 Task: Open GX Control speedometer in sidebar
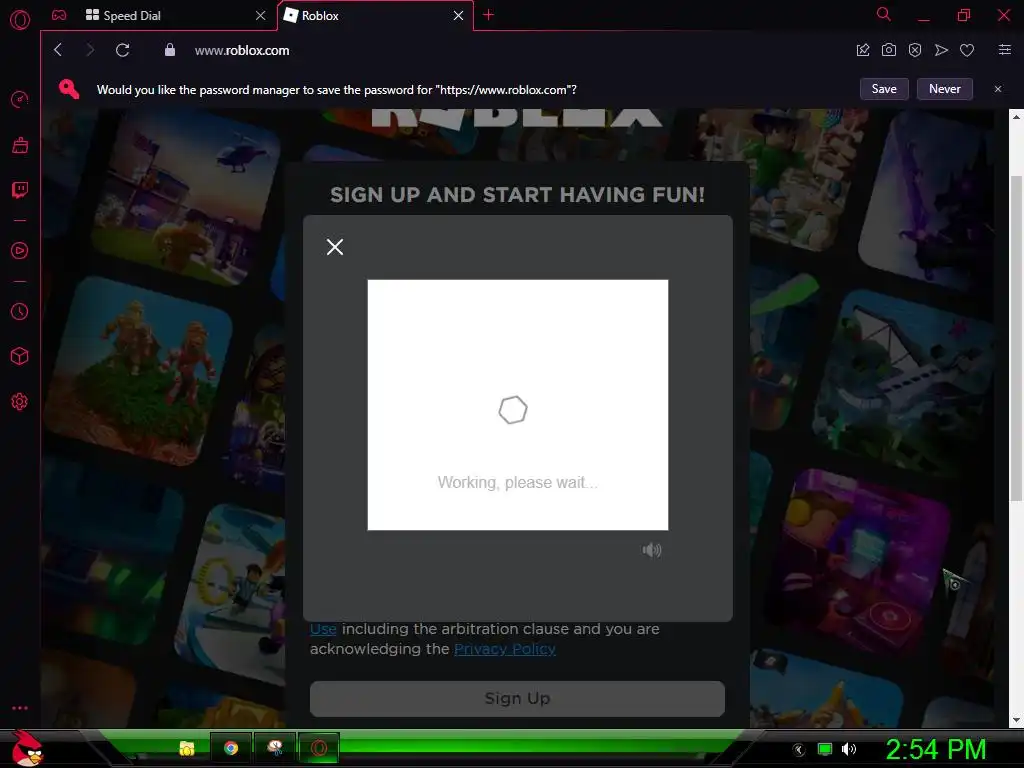[x=20, y=99]
